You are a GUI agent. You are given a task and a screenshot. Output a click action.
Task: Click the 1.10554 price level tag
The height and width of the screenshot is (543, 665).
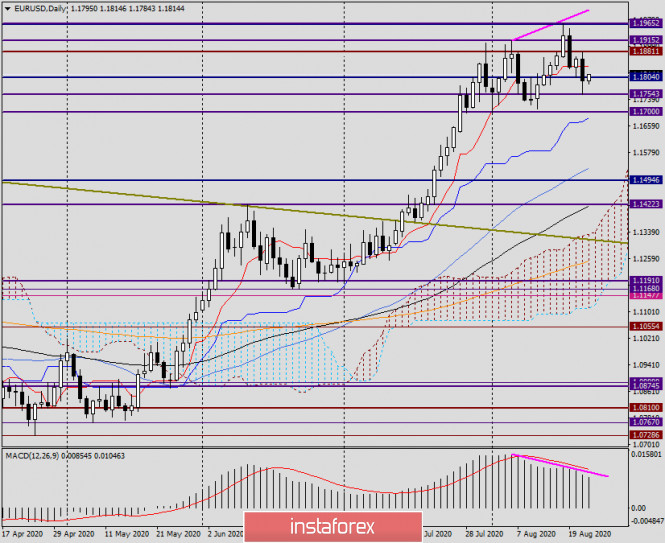tap(645, 326)
